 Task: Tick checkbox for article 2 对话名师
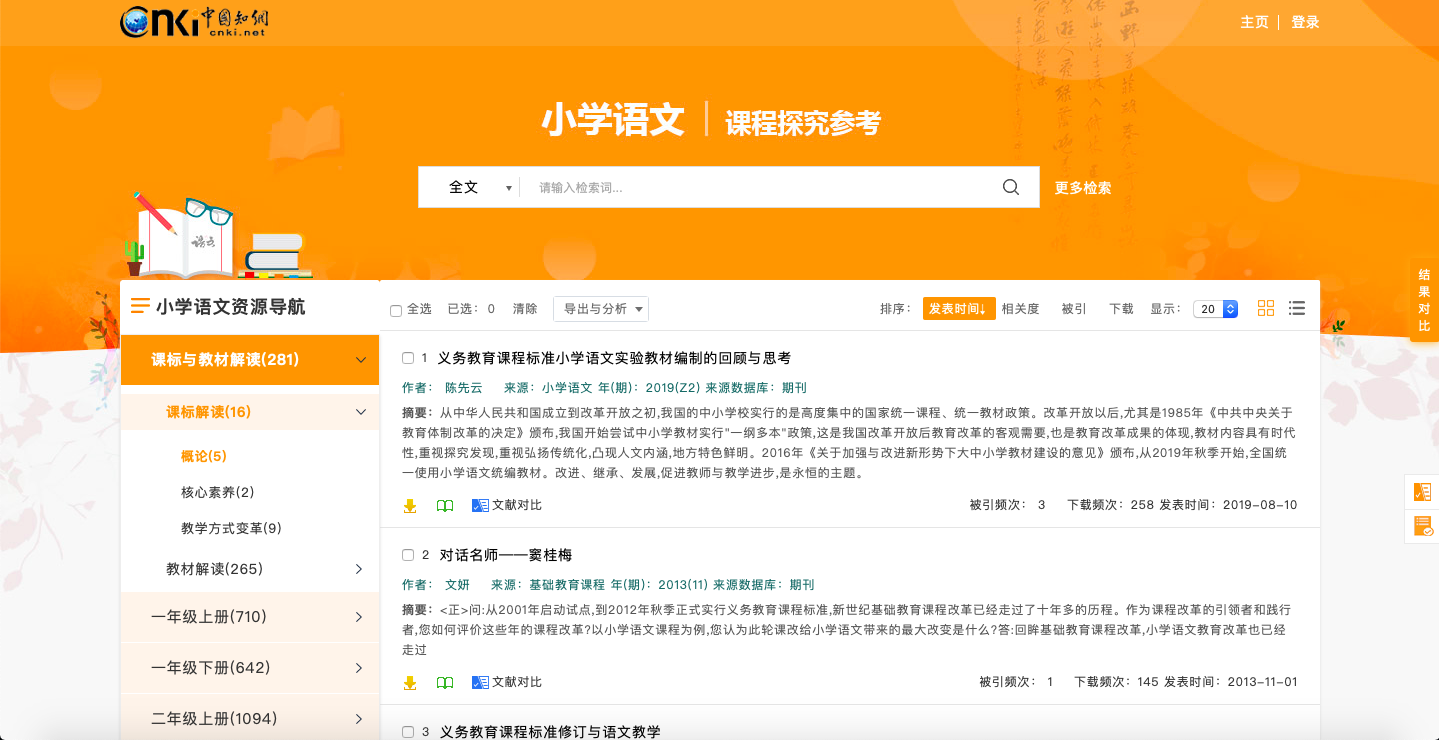[x=408, y=555]
